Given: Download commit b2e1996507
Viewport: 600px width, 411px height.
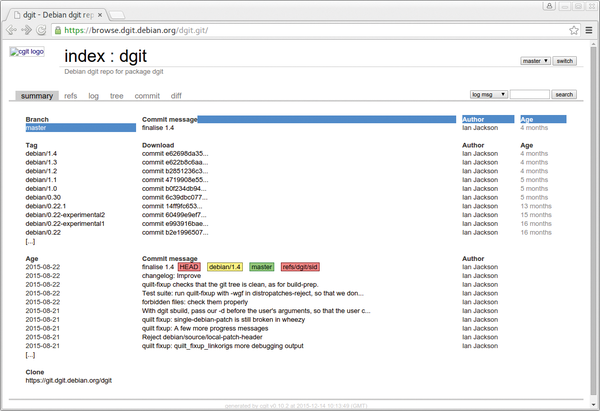Looking at the screenshot, I should coord(175,233).
